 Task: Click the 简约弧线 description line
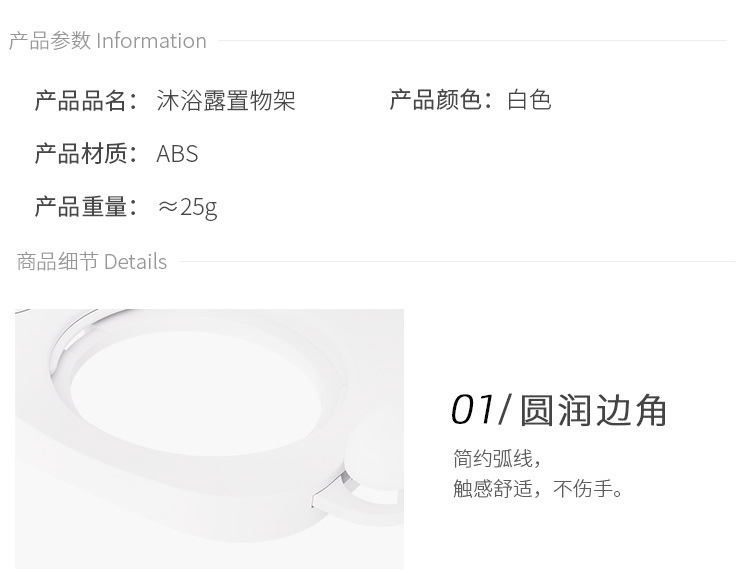pyautogui.click(x=497, y=458)
